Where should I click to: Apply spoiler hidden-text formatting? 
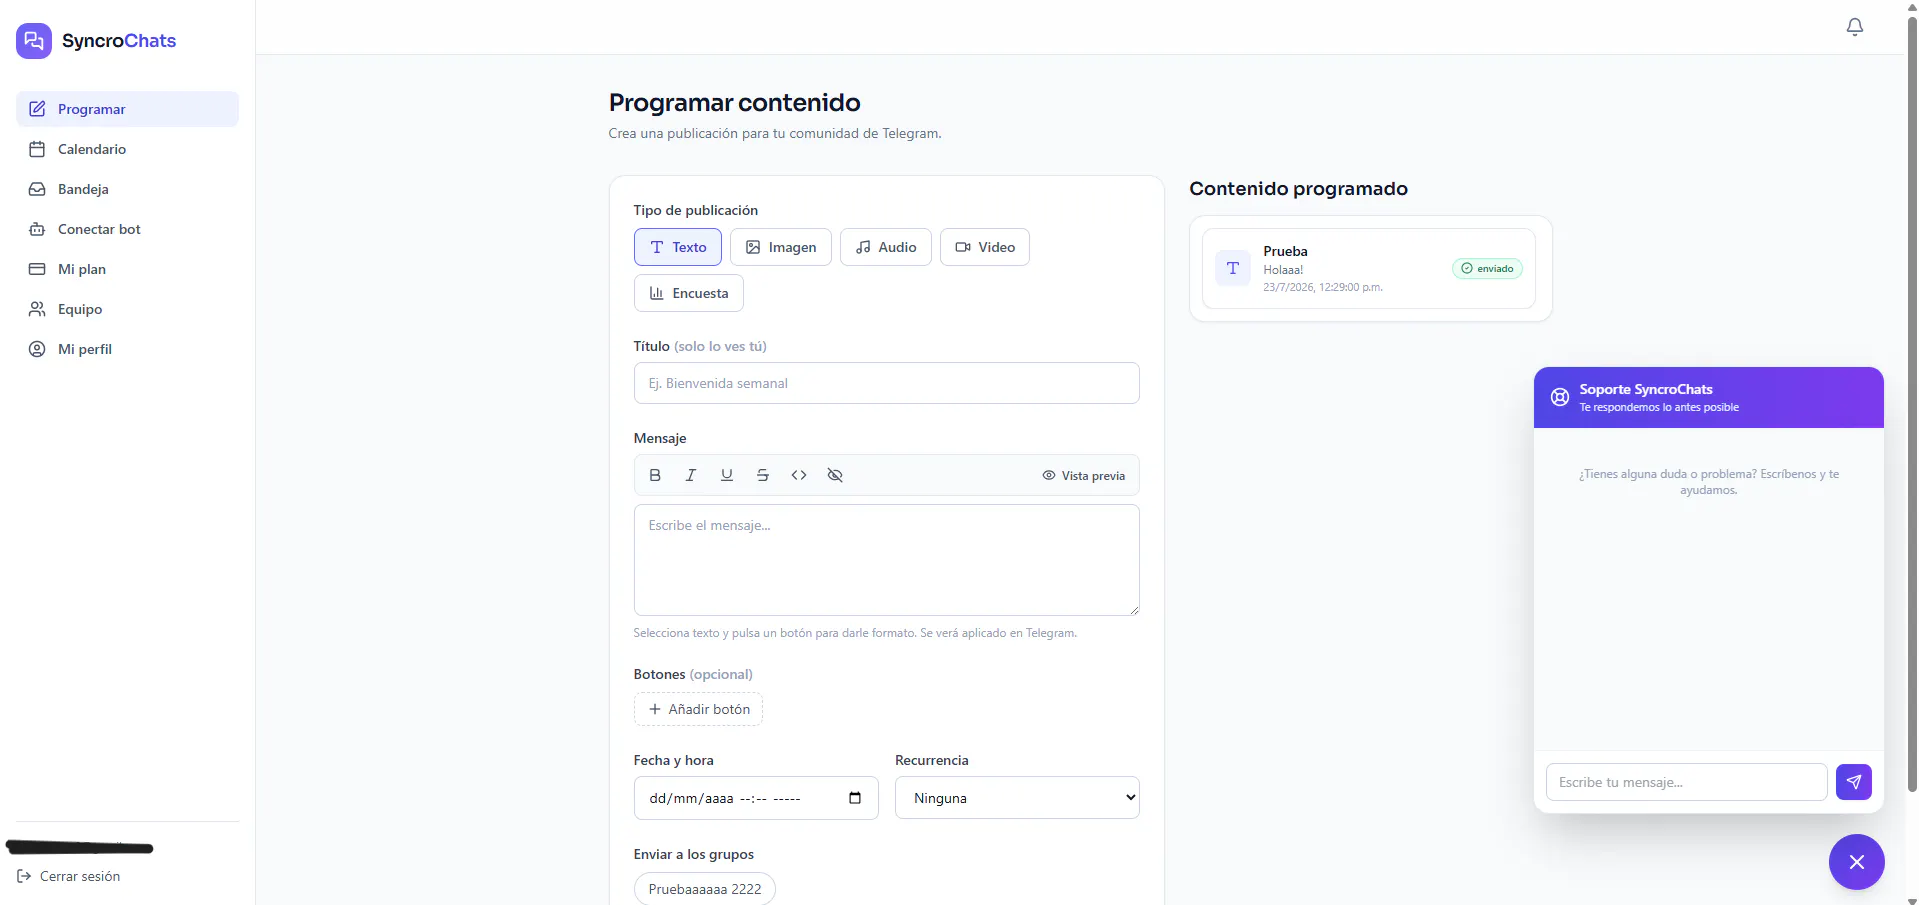(835, 475)
